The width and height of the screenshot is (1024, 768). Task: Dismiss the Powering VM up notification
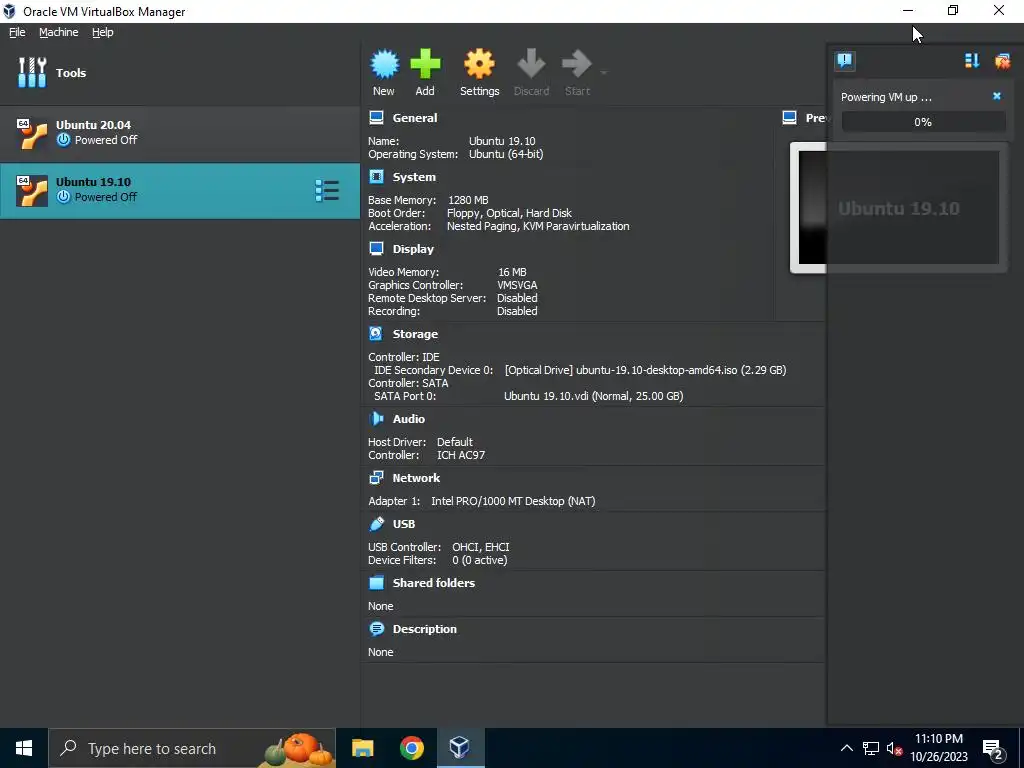click(x=997, y=96)
